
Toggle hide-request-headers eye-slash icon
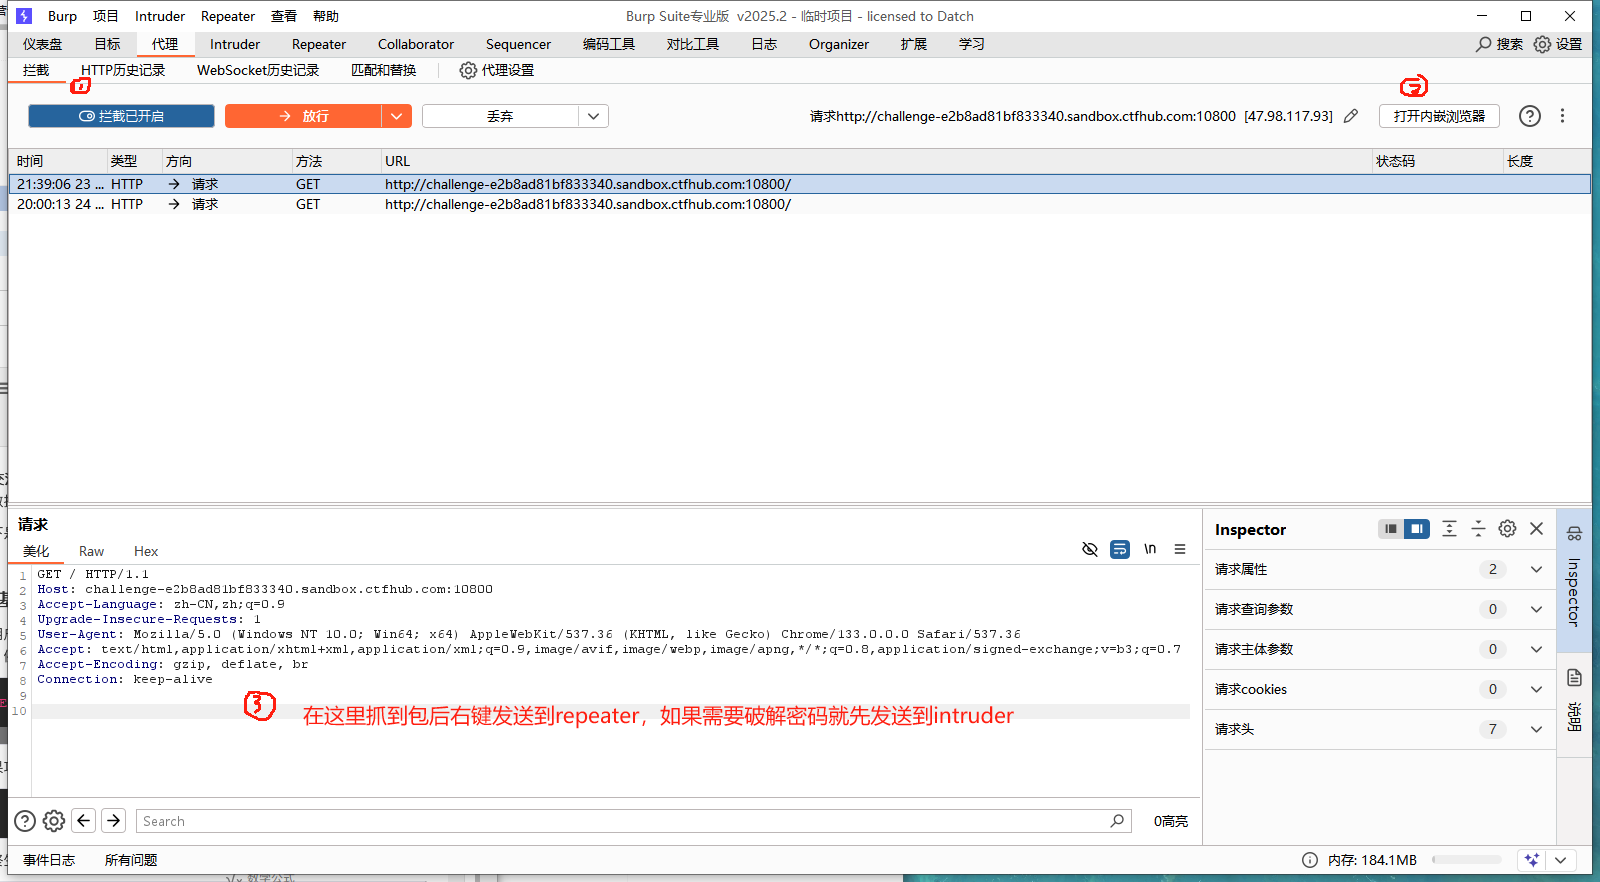[1090, 549]
